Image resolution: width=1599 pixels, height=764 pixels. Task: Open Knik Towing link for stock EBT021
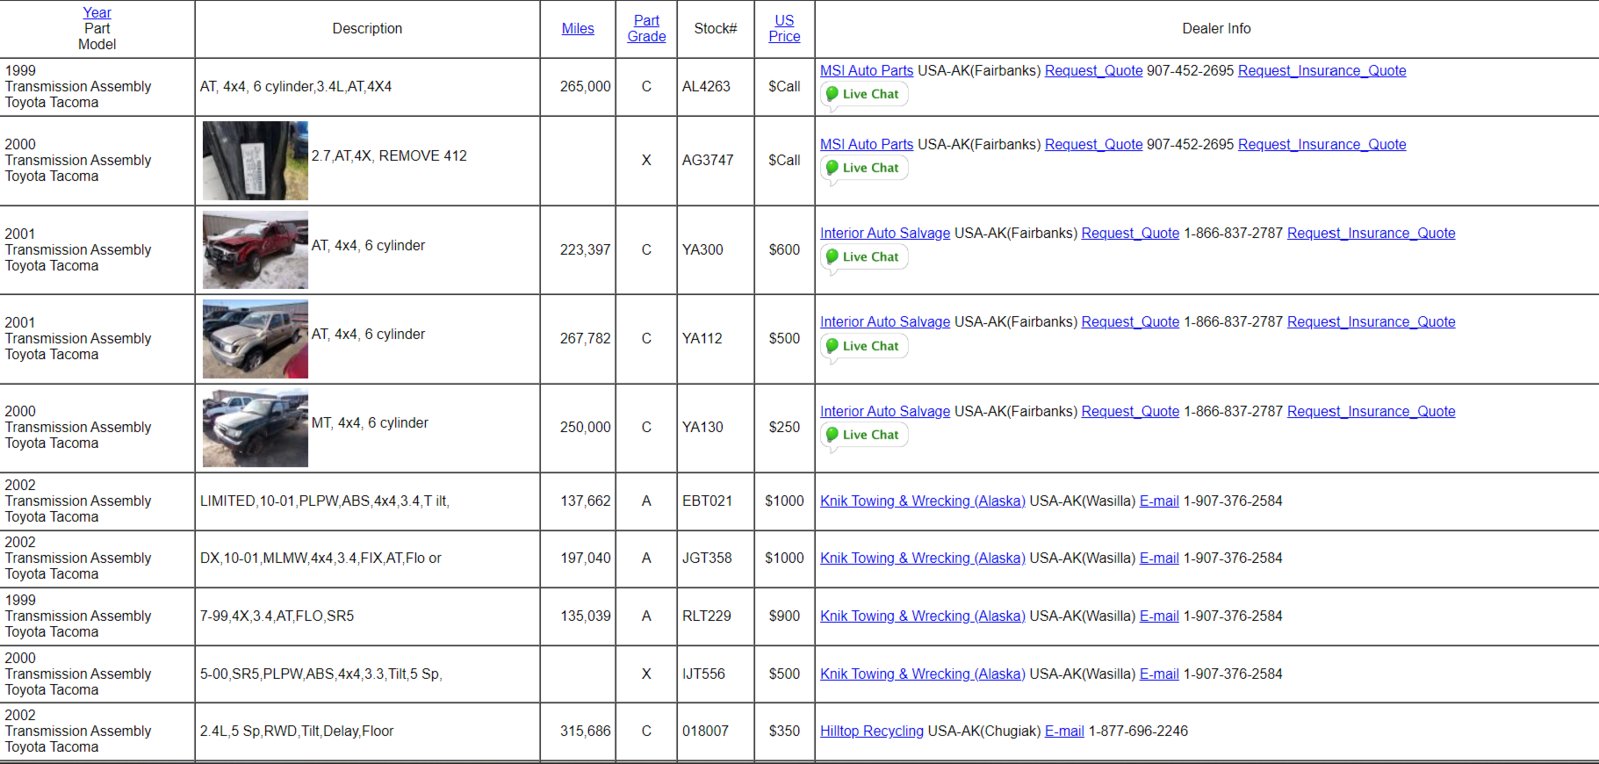(922, 502)
